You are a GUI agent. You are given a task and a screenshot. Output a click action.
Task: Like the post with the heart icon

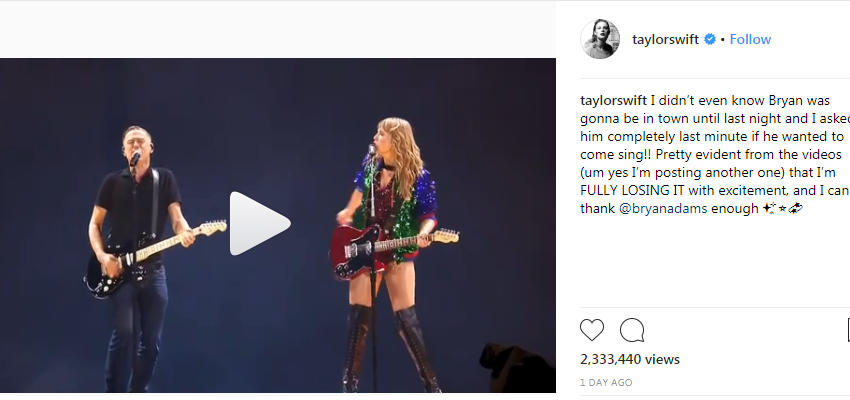point(591,330)
